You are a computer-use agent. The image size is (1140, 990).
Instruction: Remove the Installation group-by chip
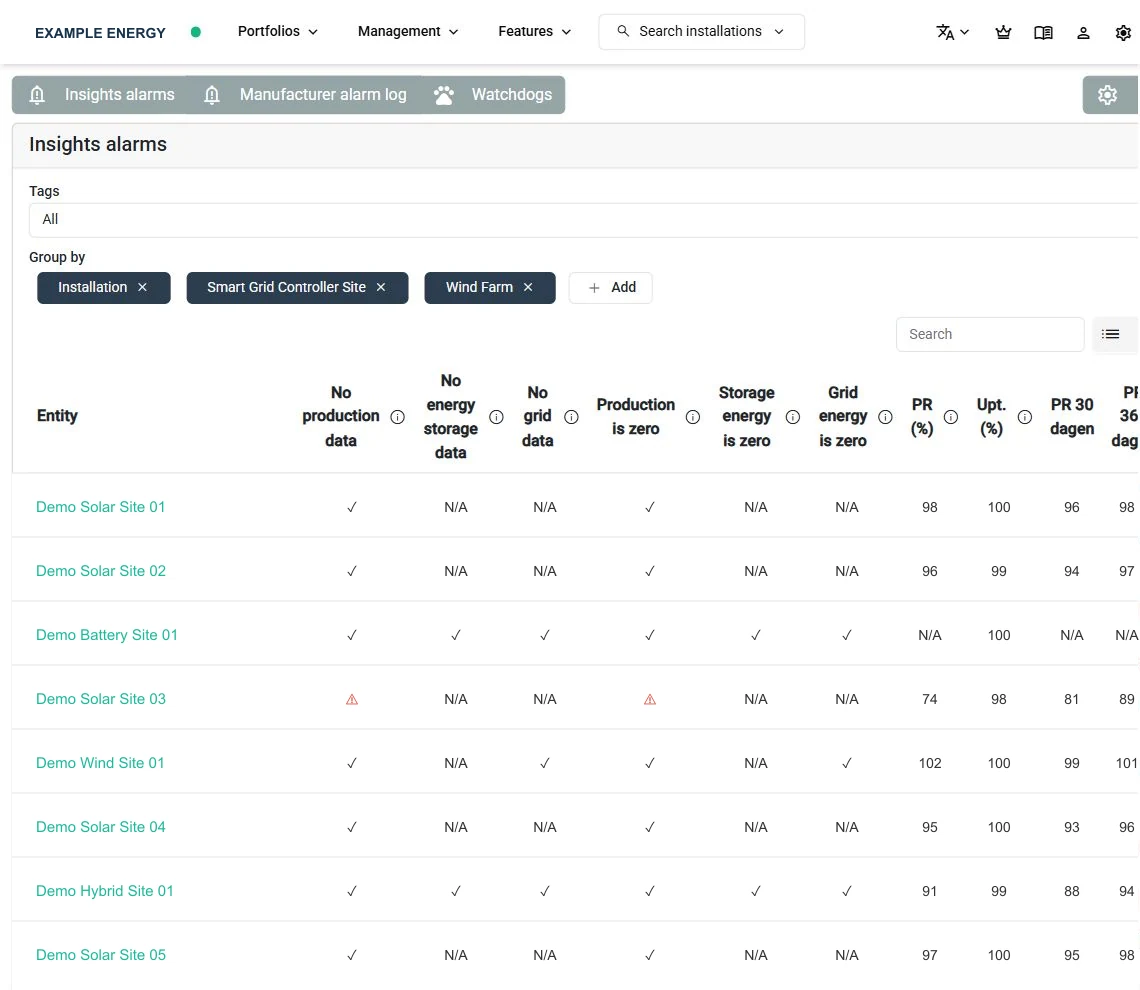[142, 287]
